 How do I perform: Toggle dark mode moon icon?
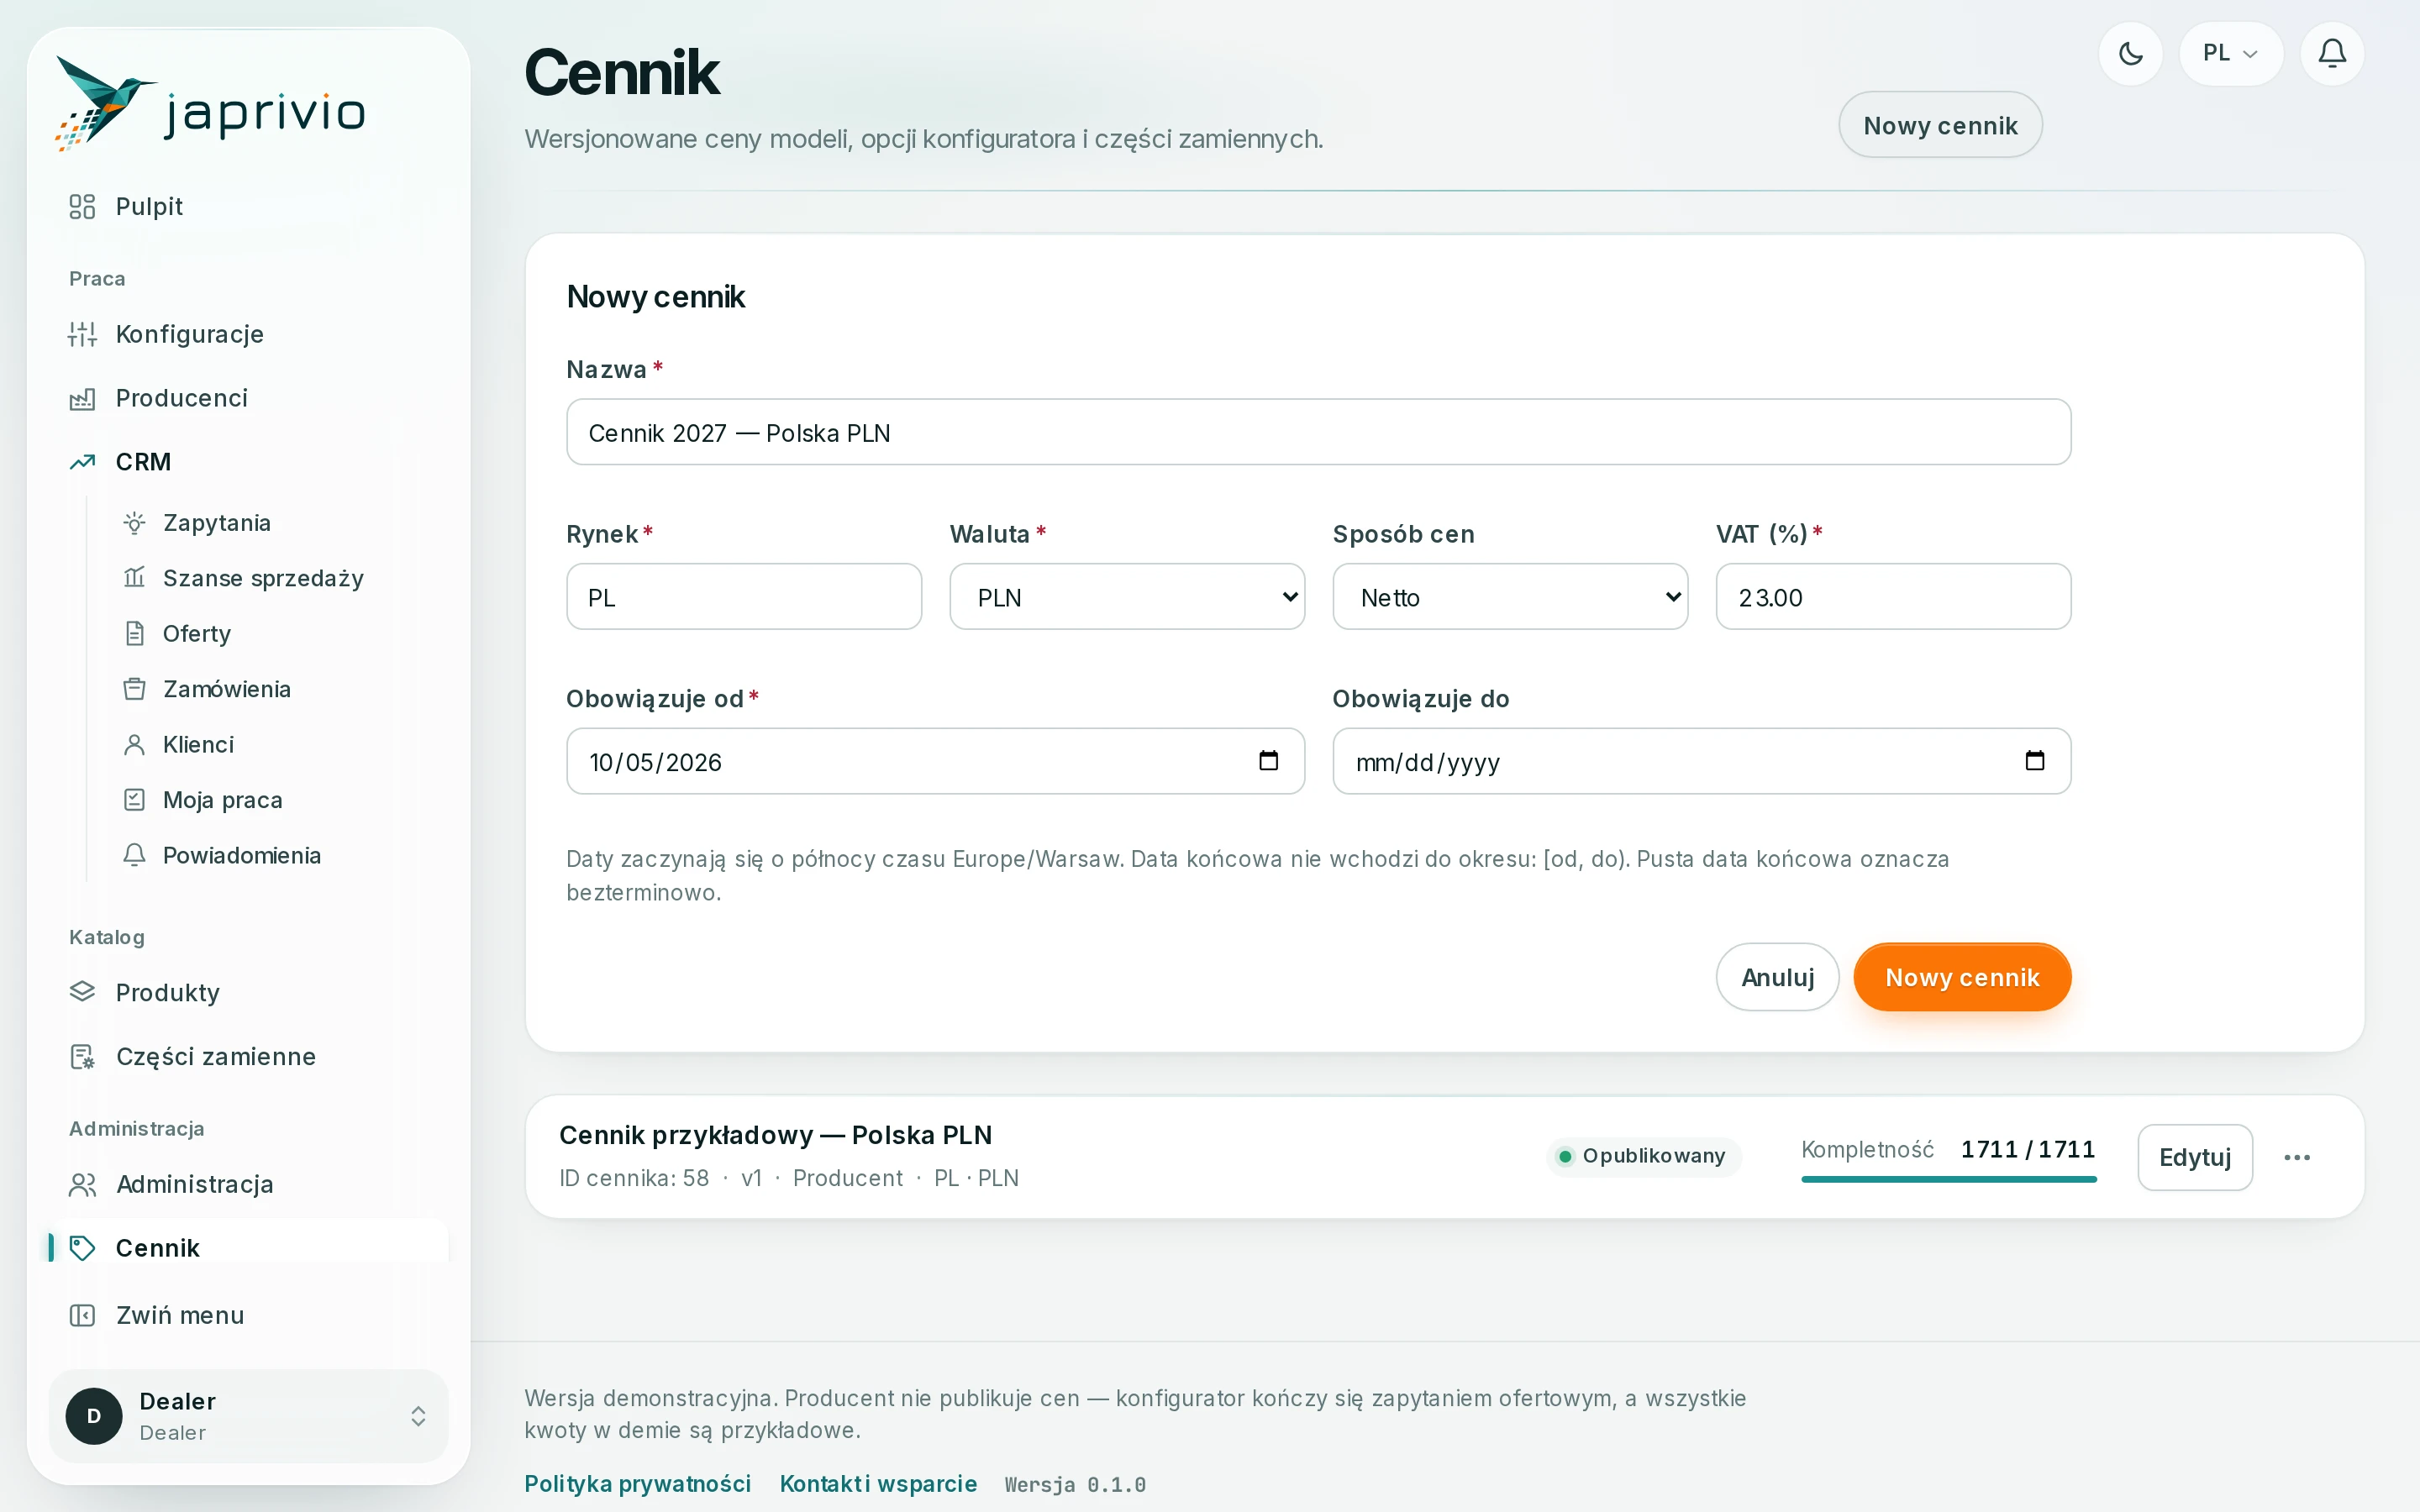2130,54
